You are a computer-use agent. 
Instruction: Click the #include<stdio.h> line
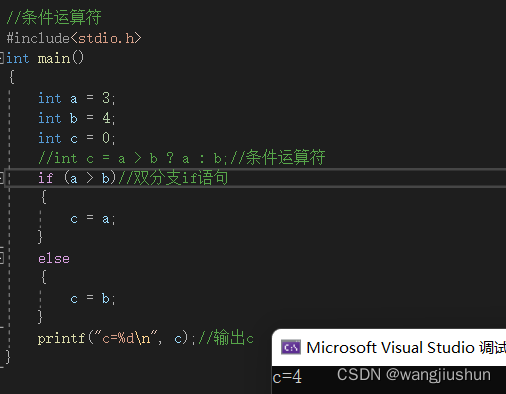coord(74,38)
